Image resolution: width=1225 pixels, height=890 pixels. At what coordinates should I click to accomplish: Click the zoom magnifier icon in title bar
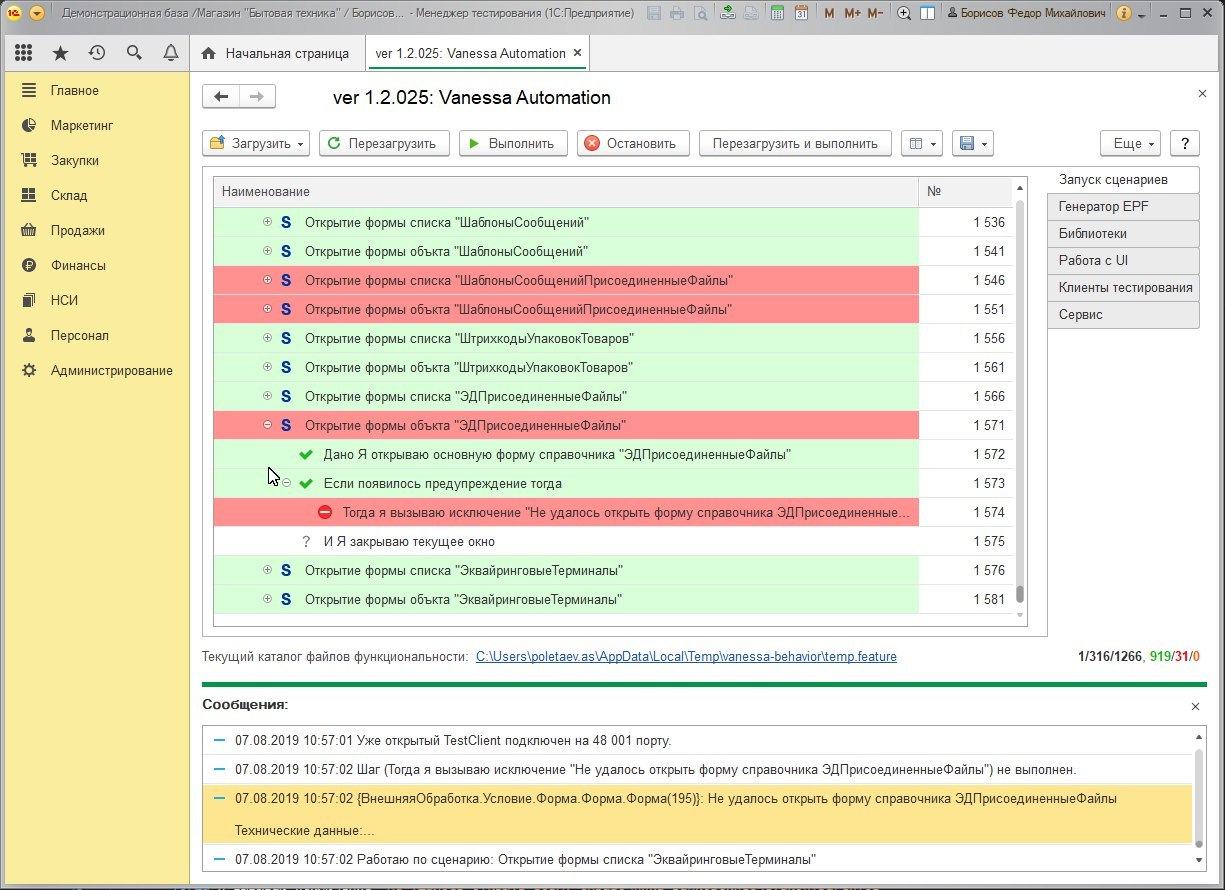904,14
